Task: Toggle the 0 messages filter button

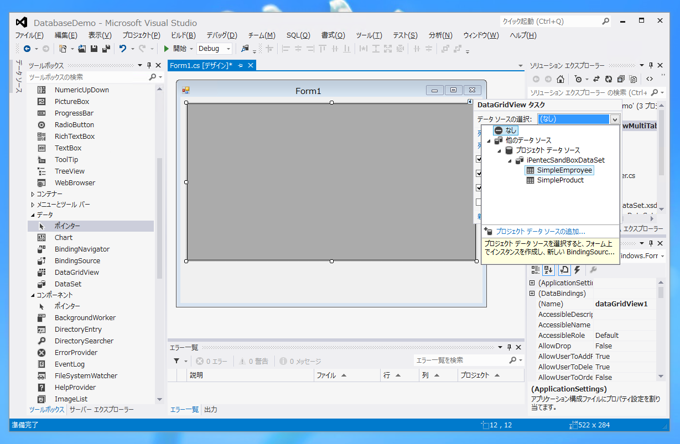Action: [301, 361]
